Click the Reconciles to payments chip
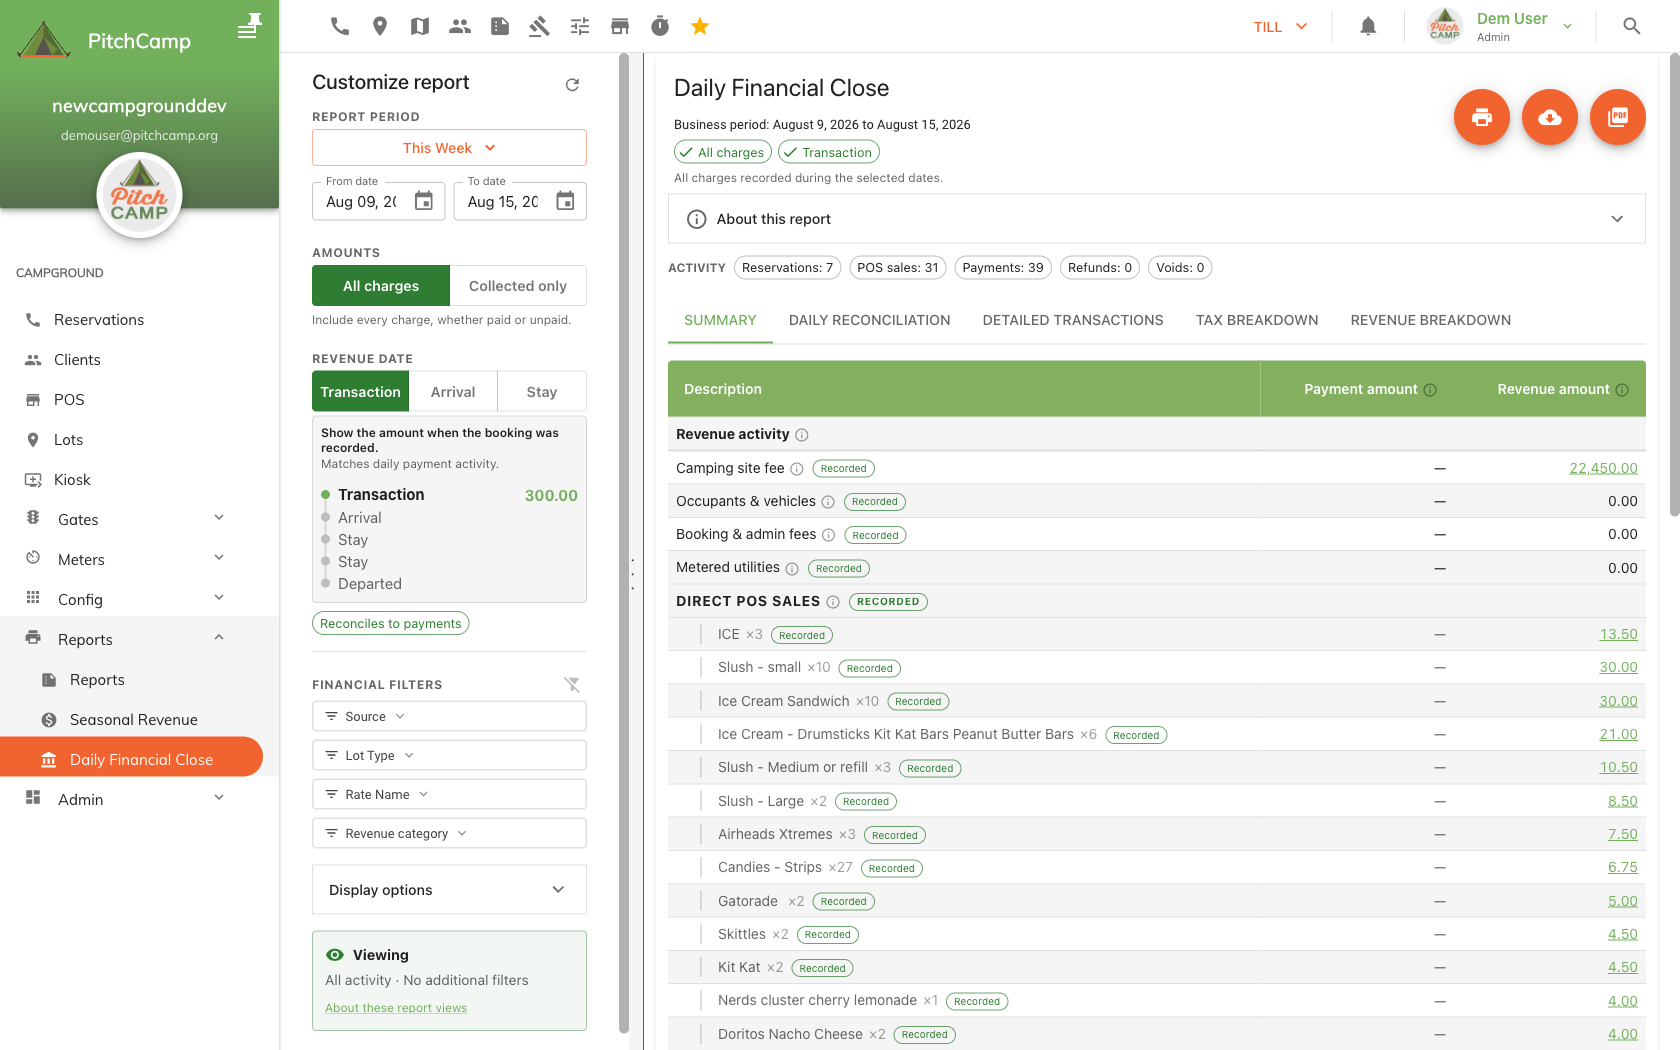Image resolution: width=1680 pixels, height=1050 pixels. (391, 623)
